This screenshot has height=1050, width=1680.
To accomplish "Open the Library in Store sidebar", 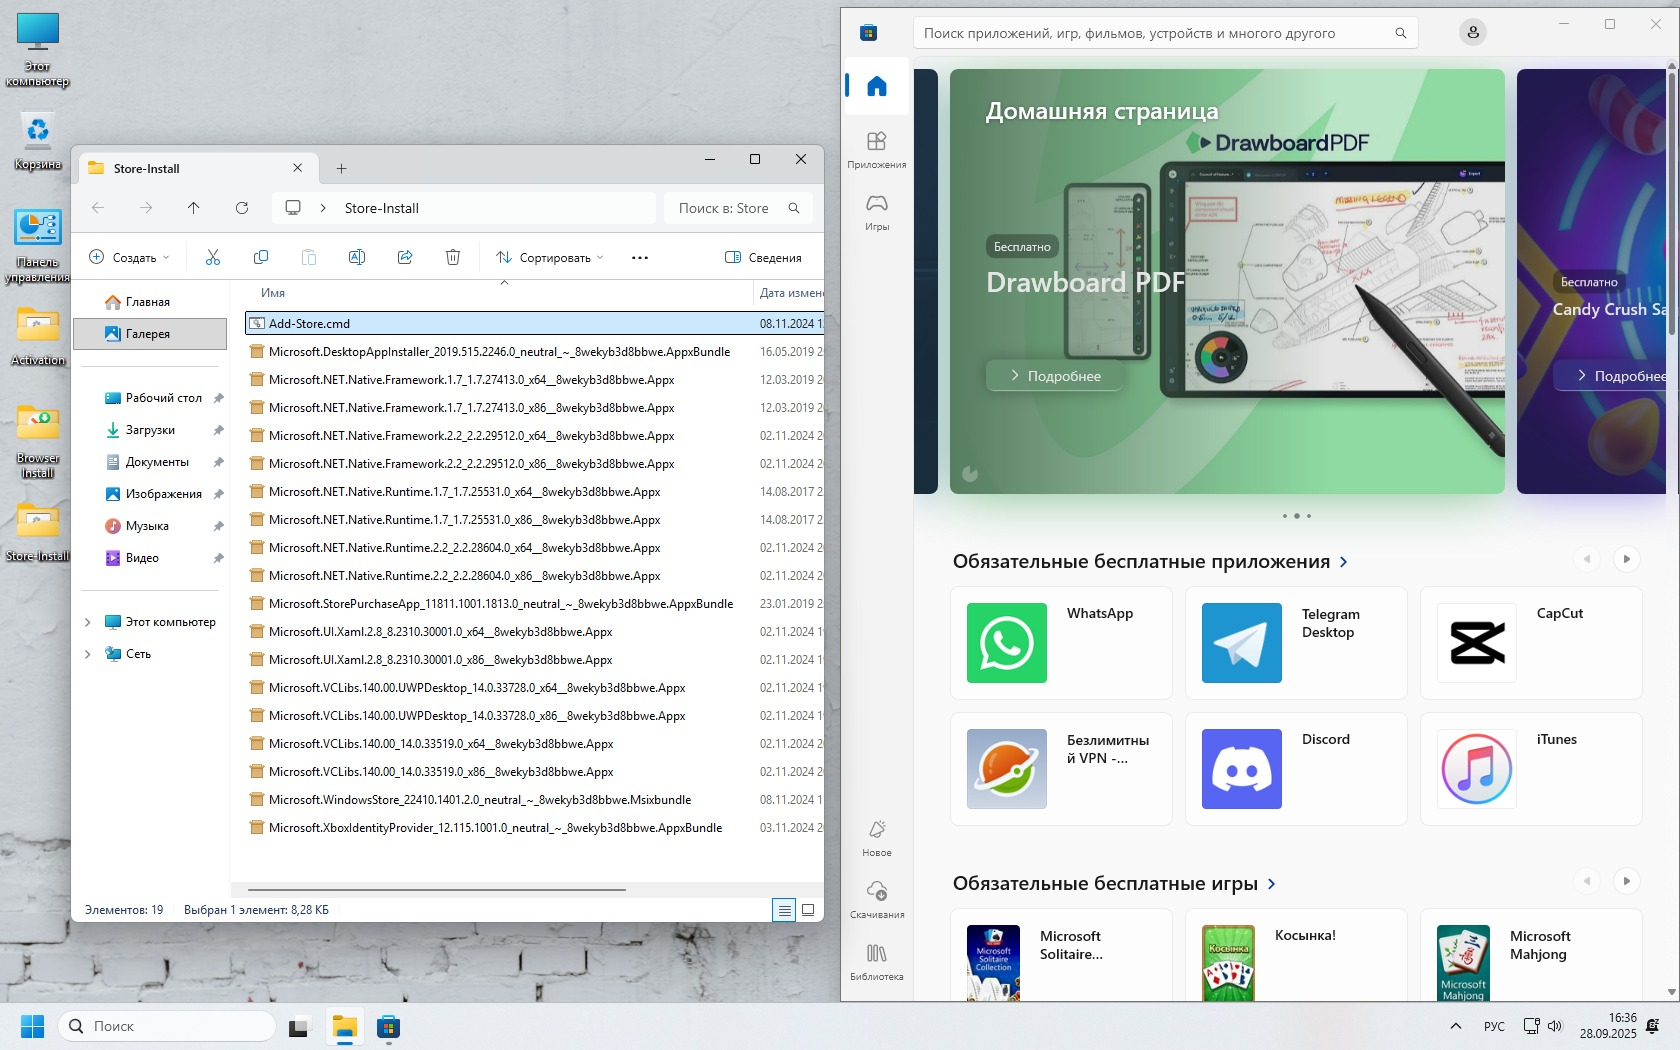I will coord(877,961).
